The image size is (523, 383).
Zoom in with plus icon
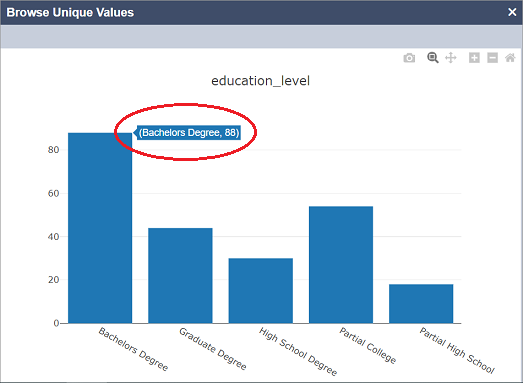[x=474, y=58]
